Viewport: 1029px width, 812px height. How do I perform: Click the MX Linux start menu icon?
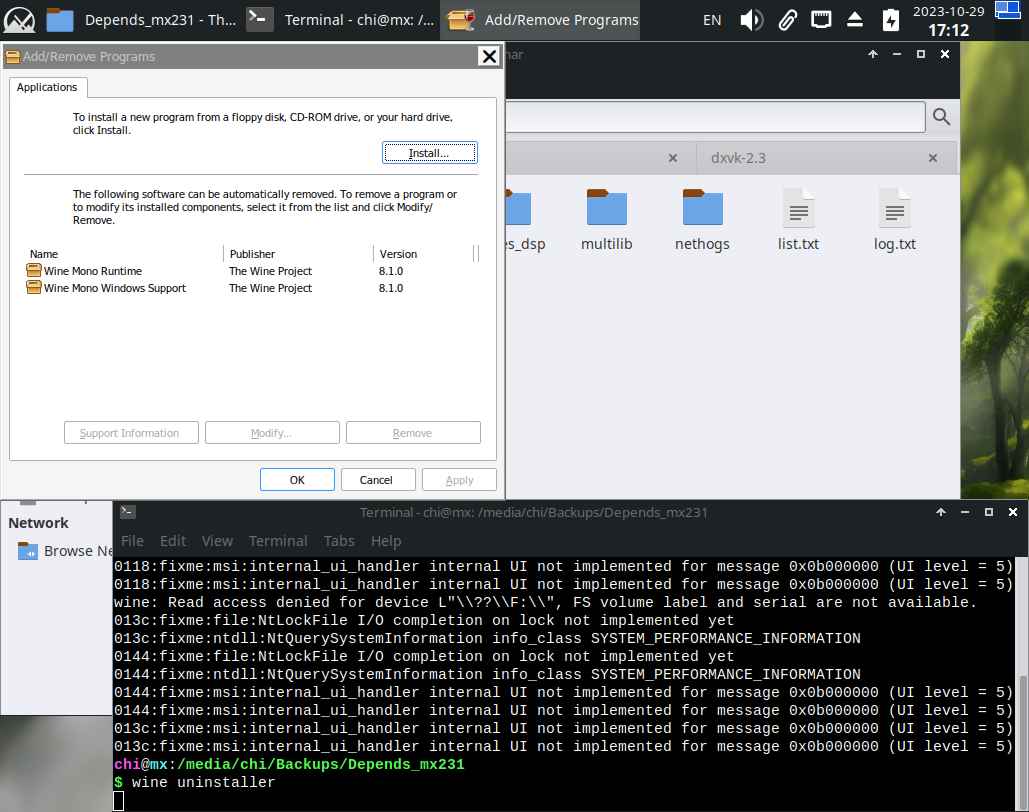pos(19,20)
